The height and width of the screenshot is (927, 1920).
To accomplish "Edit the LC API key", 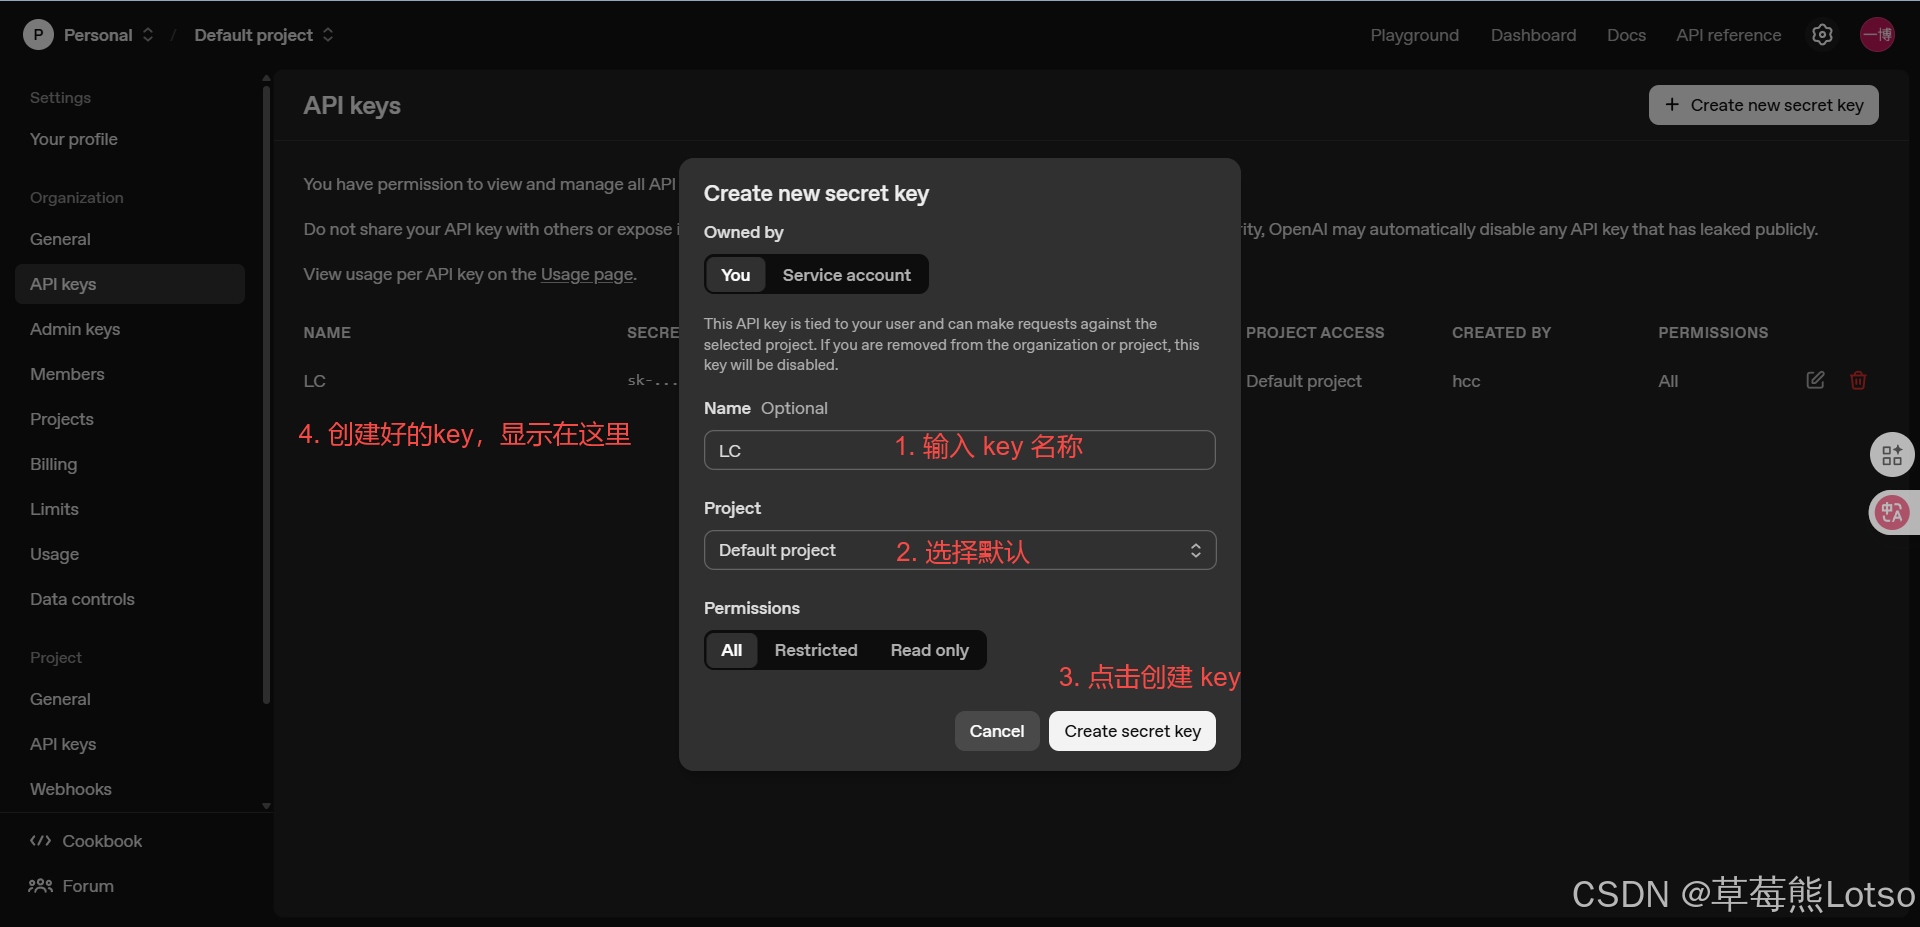I will click(1815, 380).
